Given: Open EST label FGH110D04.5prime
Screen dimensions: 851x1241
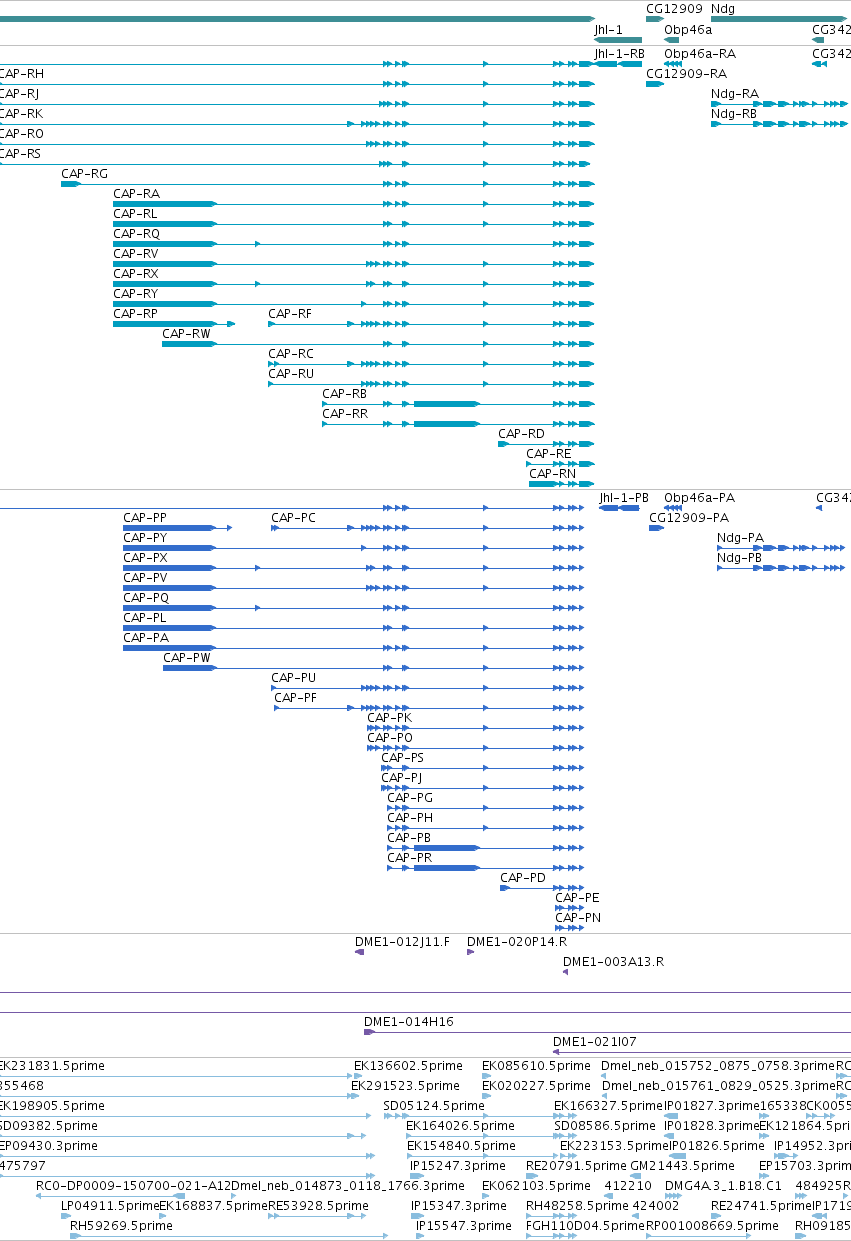Looking at the screenshot, I should (x=586, y=1226).
